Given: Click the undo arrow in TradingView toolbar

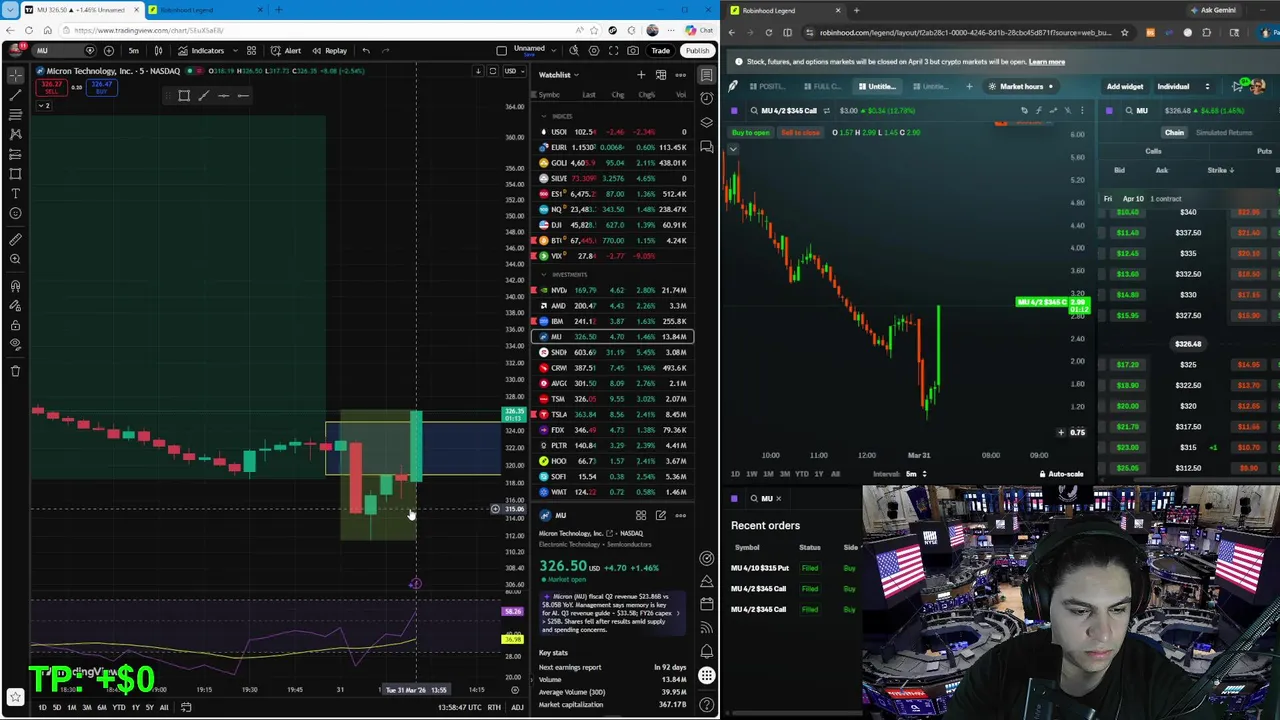Looking at the screenshot, I should tap(366, 50).
